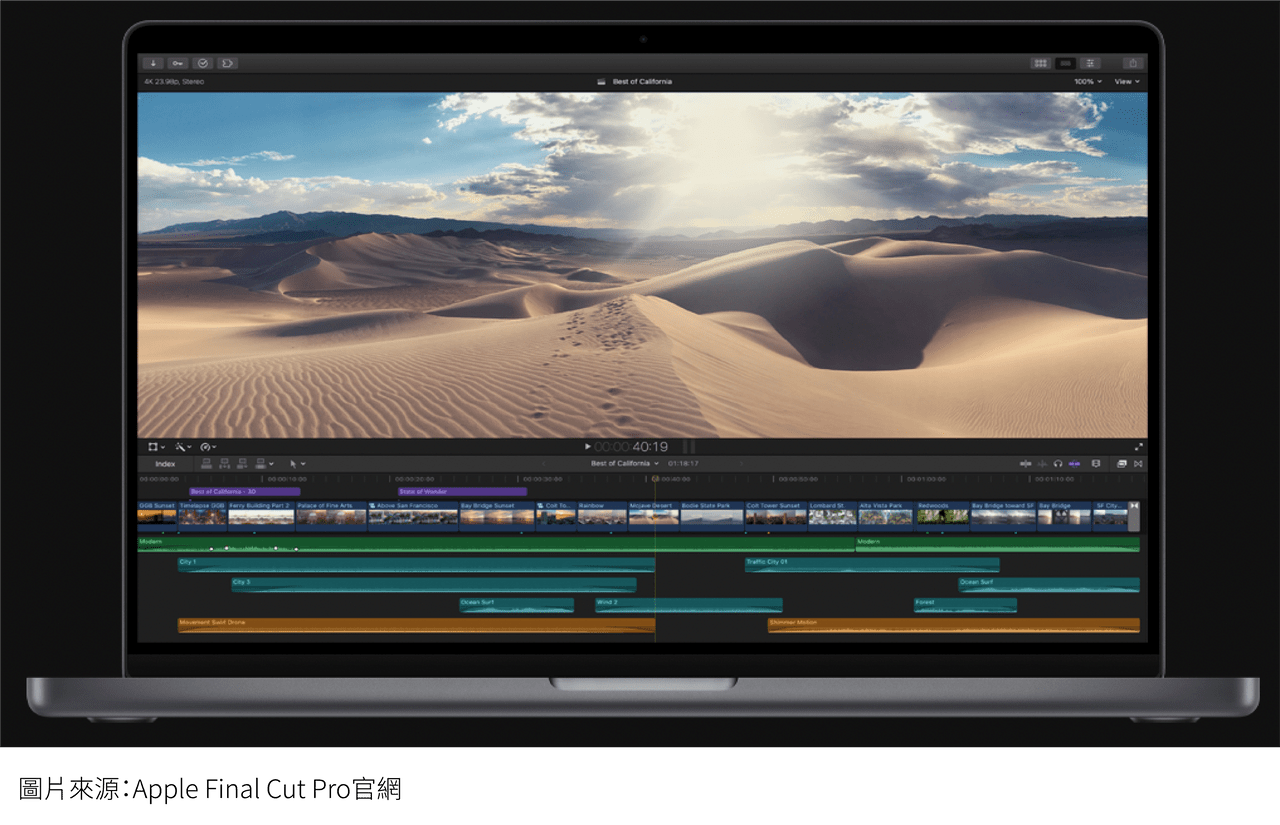
Task: Open the View options menu
Action: (x=1127, y=82)
